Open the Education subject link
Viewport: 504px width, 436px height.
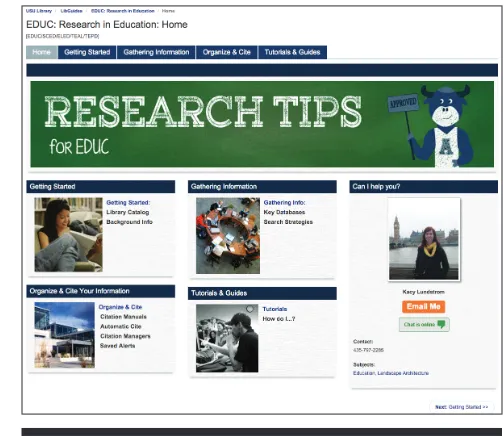pyautogui.click(x=364, y=373)
